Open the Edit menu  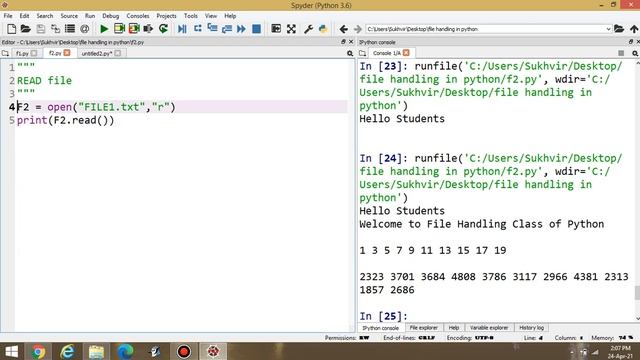[24, 16]
